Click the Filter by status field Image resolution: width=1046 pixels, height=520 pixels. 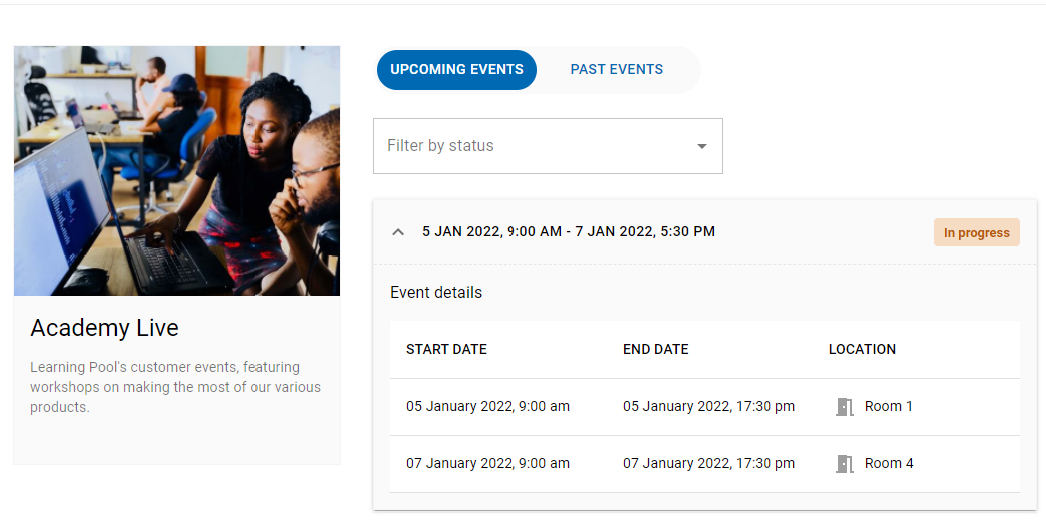tap(530, 146)
